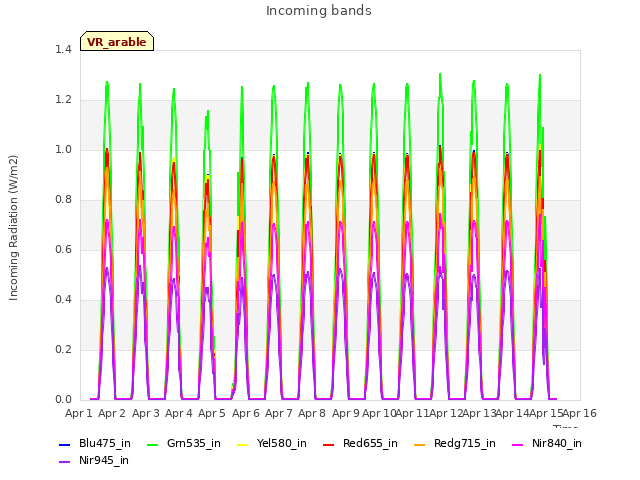Click the 0.6 y-axis tick label

[x=63, y=249]
